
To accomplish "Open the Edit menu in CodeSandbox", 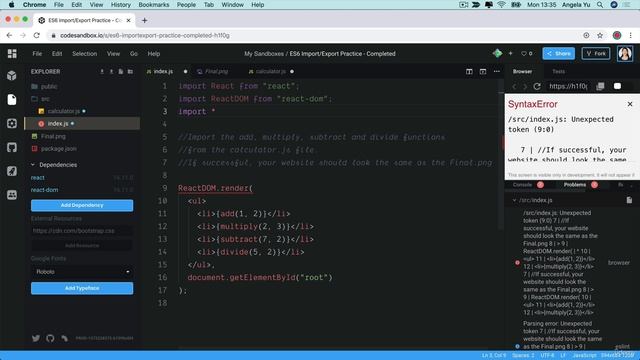I will coord(57,53).
